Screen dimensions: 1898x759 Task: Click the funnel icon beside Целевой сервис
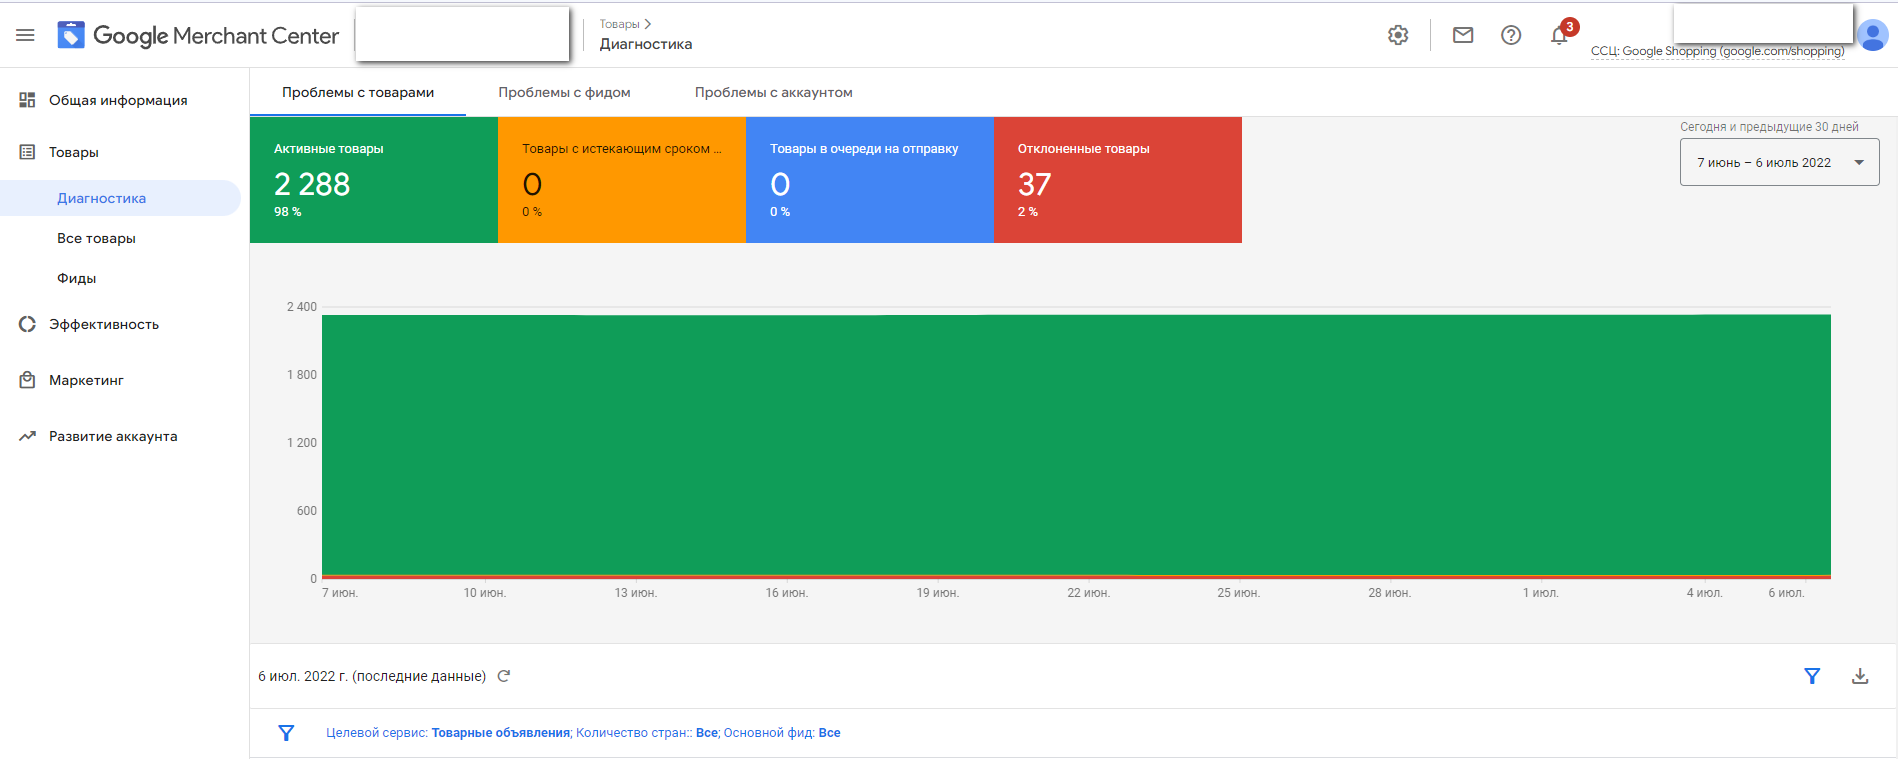(286, 733)
